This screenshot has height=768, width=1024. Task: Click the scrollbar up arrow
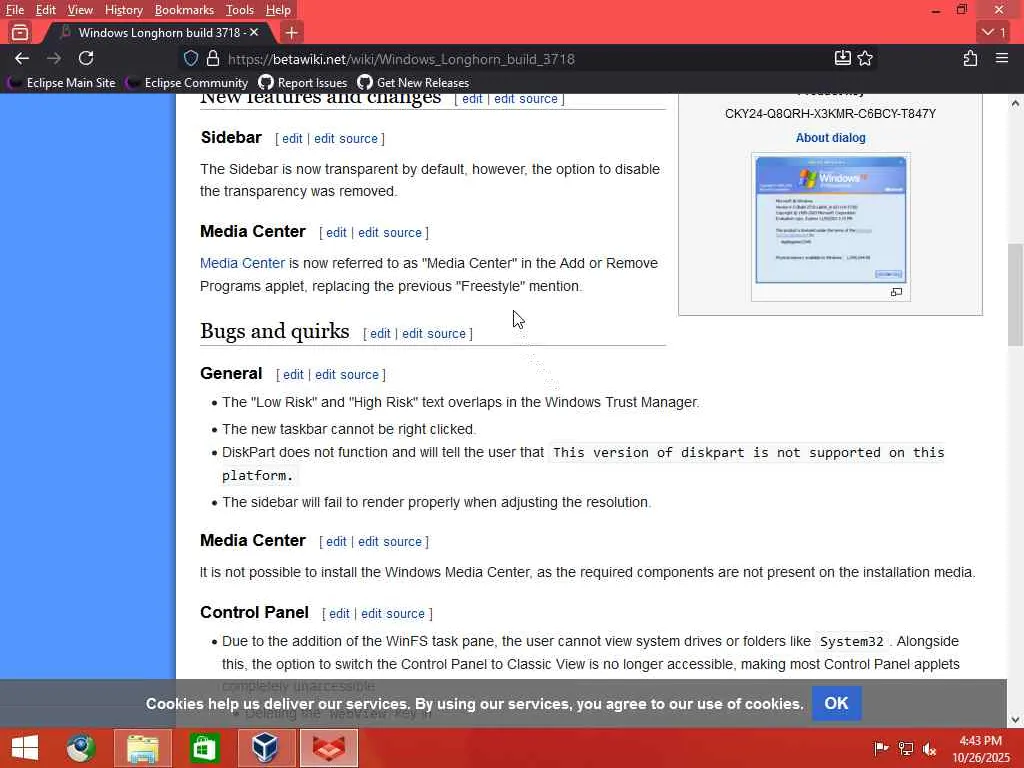(x=1015, y=103)
